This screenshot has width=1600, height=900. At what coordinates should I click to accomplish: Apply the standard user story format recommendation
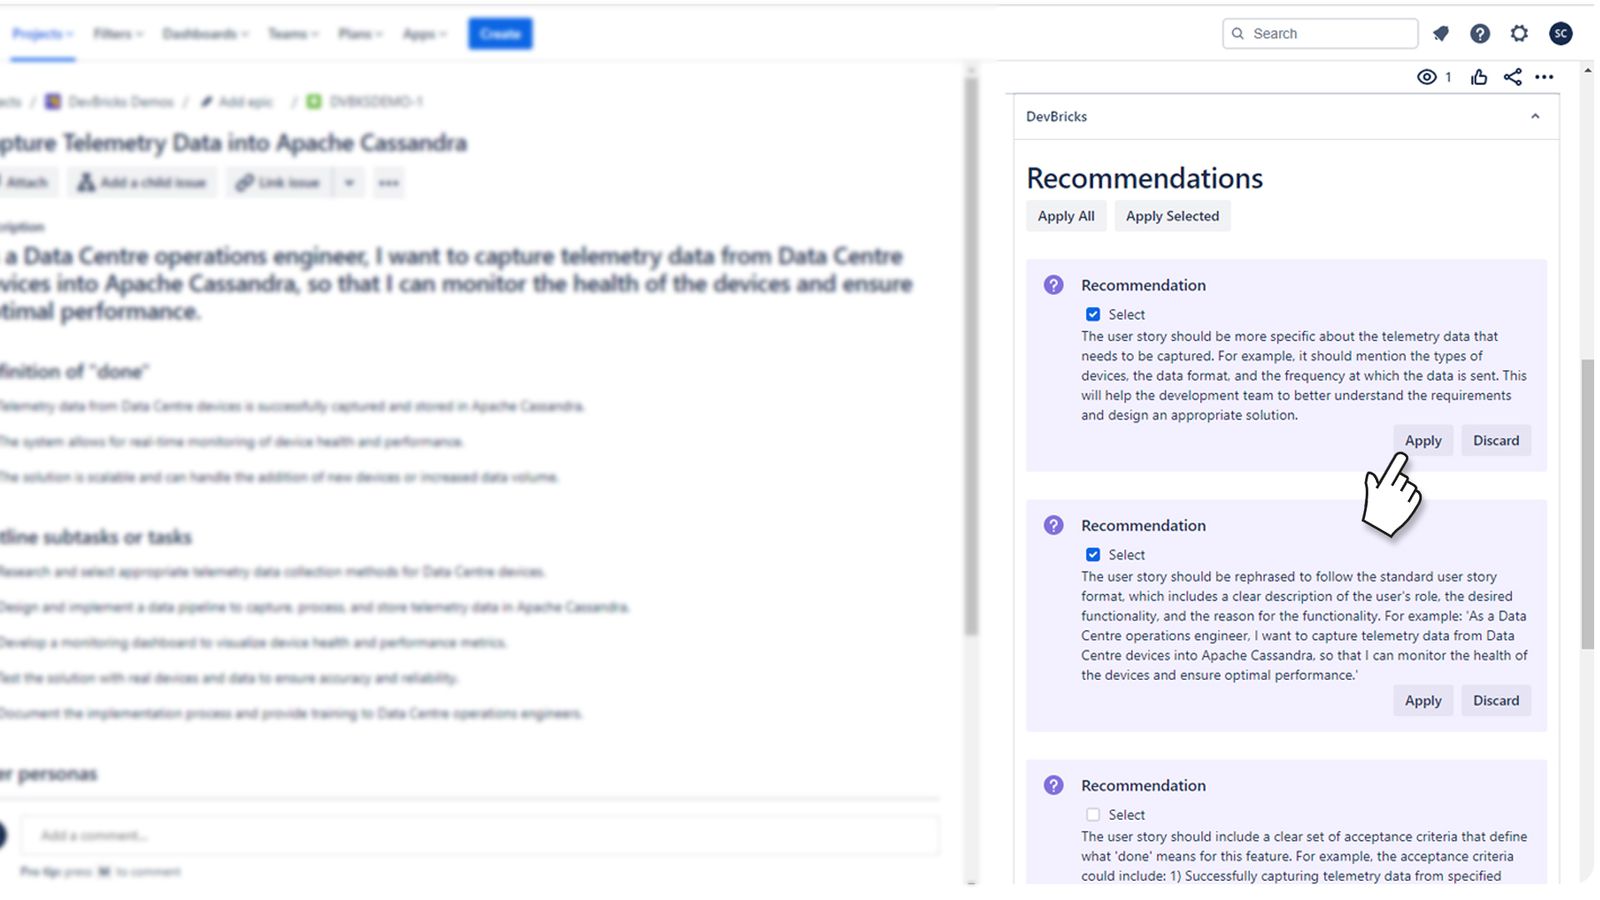1423,700
